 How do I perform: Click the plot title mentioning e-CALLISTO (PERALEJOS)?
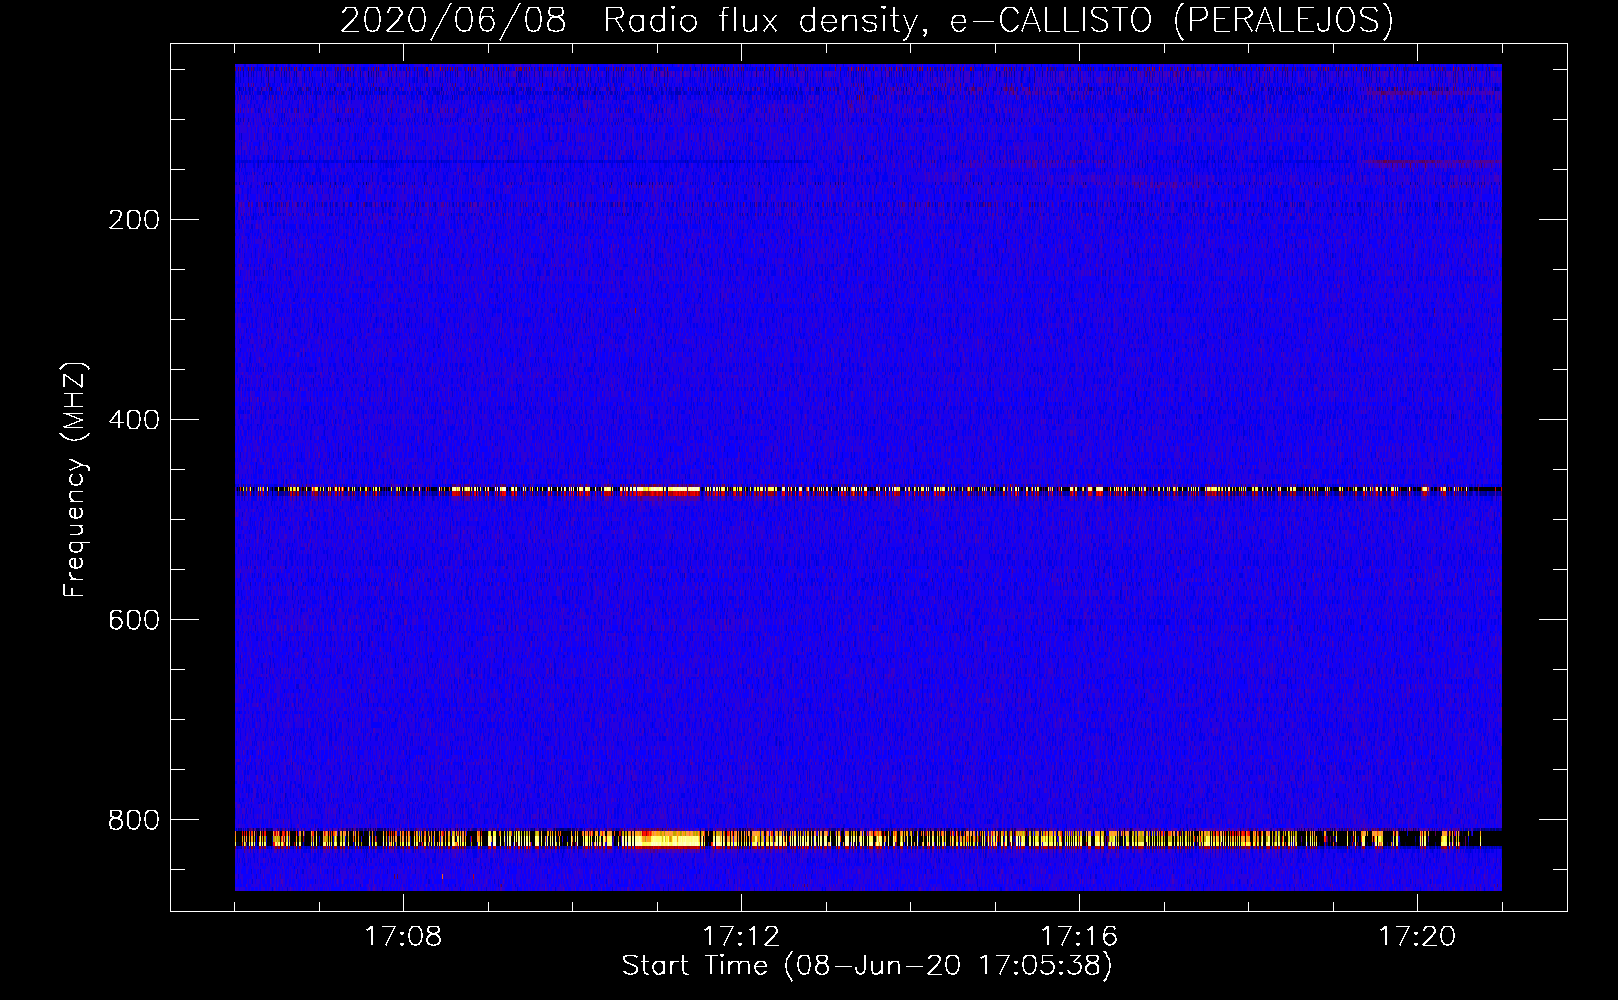point(867,20)
